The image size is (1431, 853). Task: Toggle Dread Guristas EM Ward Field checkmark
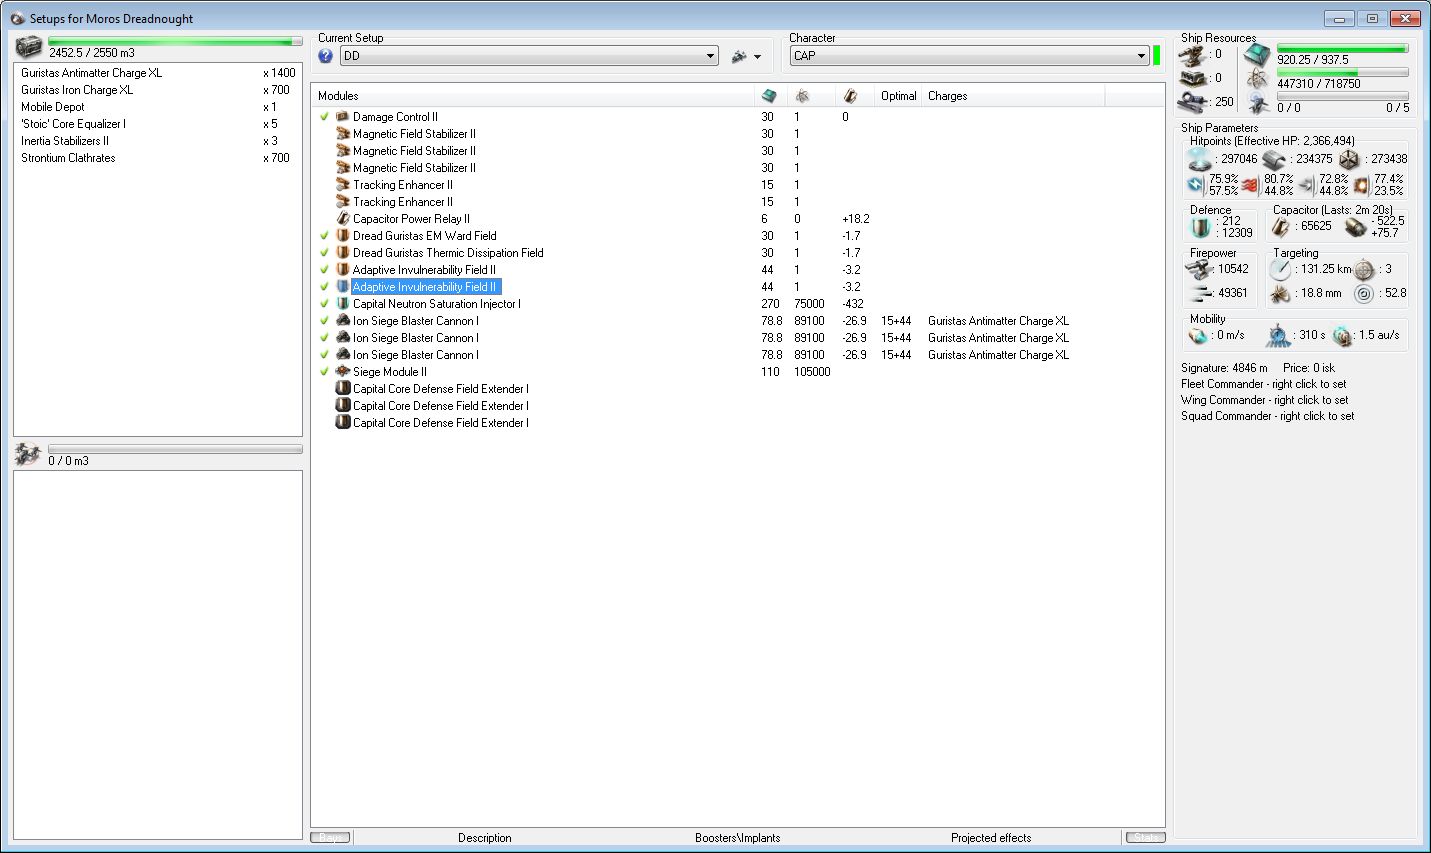pos(324,236)
